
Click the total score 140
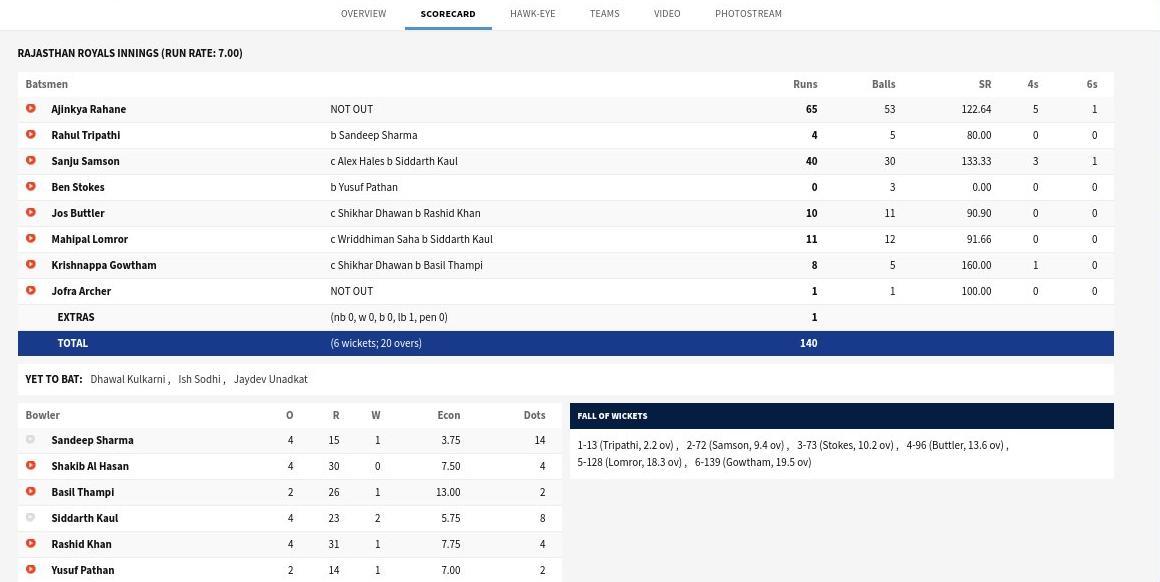point(809,343)
